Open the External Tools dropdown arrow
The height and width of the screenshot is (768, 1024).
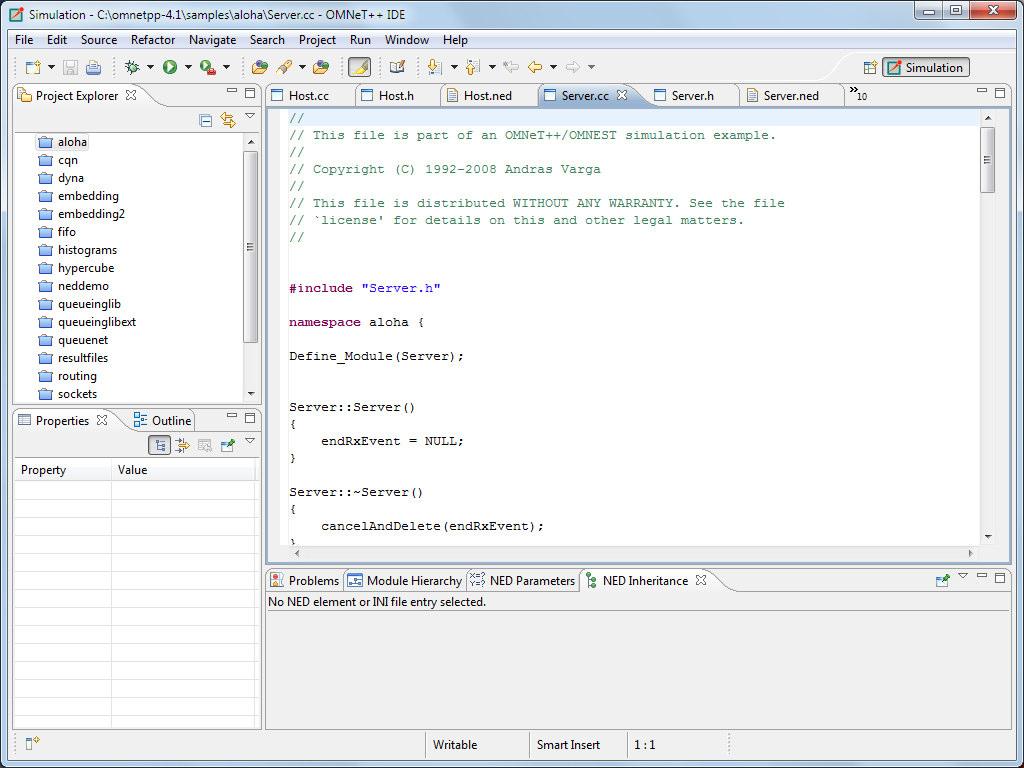227,67
